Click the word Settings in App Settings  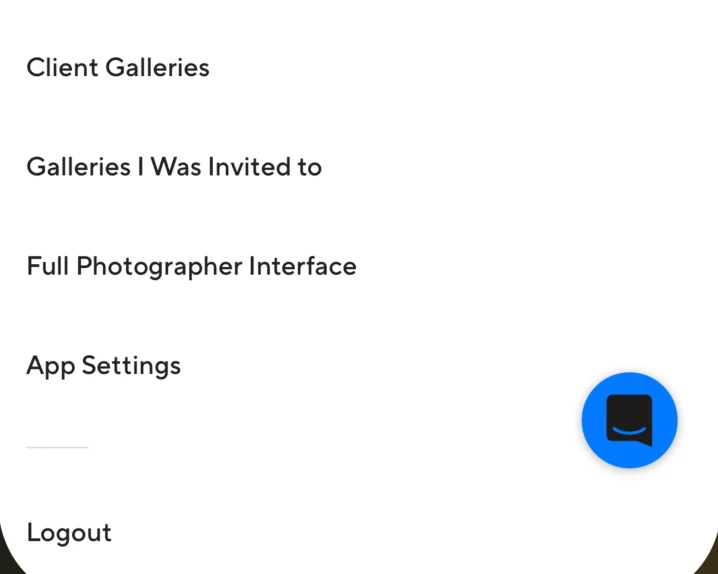(x=131, y=366)
